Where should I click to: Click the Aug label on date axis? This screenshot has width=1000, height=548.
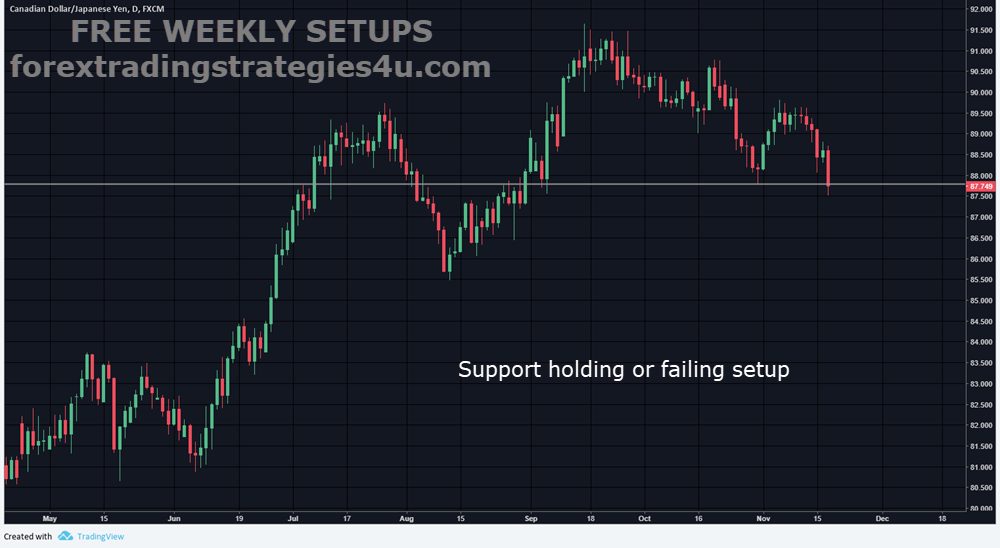(407, 519)
